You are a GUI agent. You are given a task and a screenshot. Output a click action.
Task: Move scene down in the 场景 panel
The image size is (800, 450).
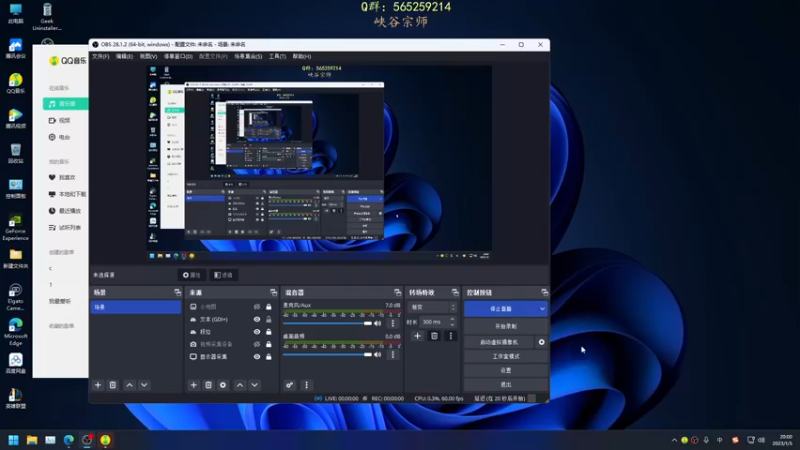click(x=144, y=385)
